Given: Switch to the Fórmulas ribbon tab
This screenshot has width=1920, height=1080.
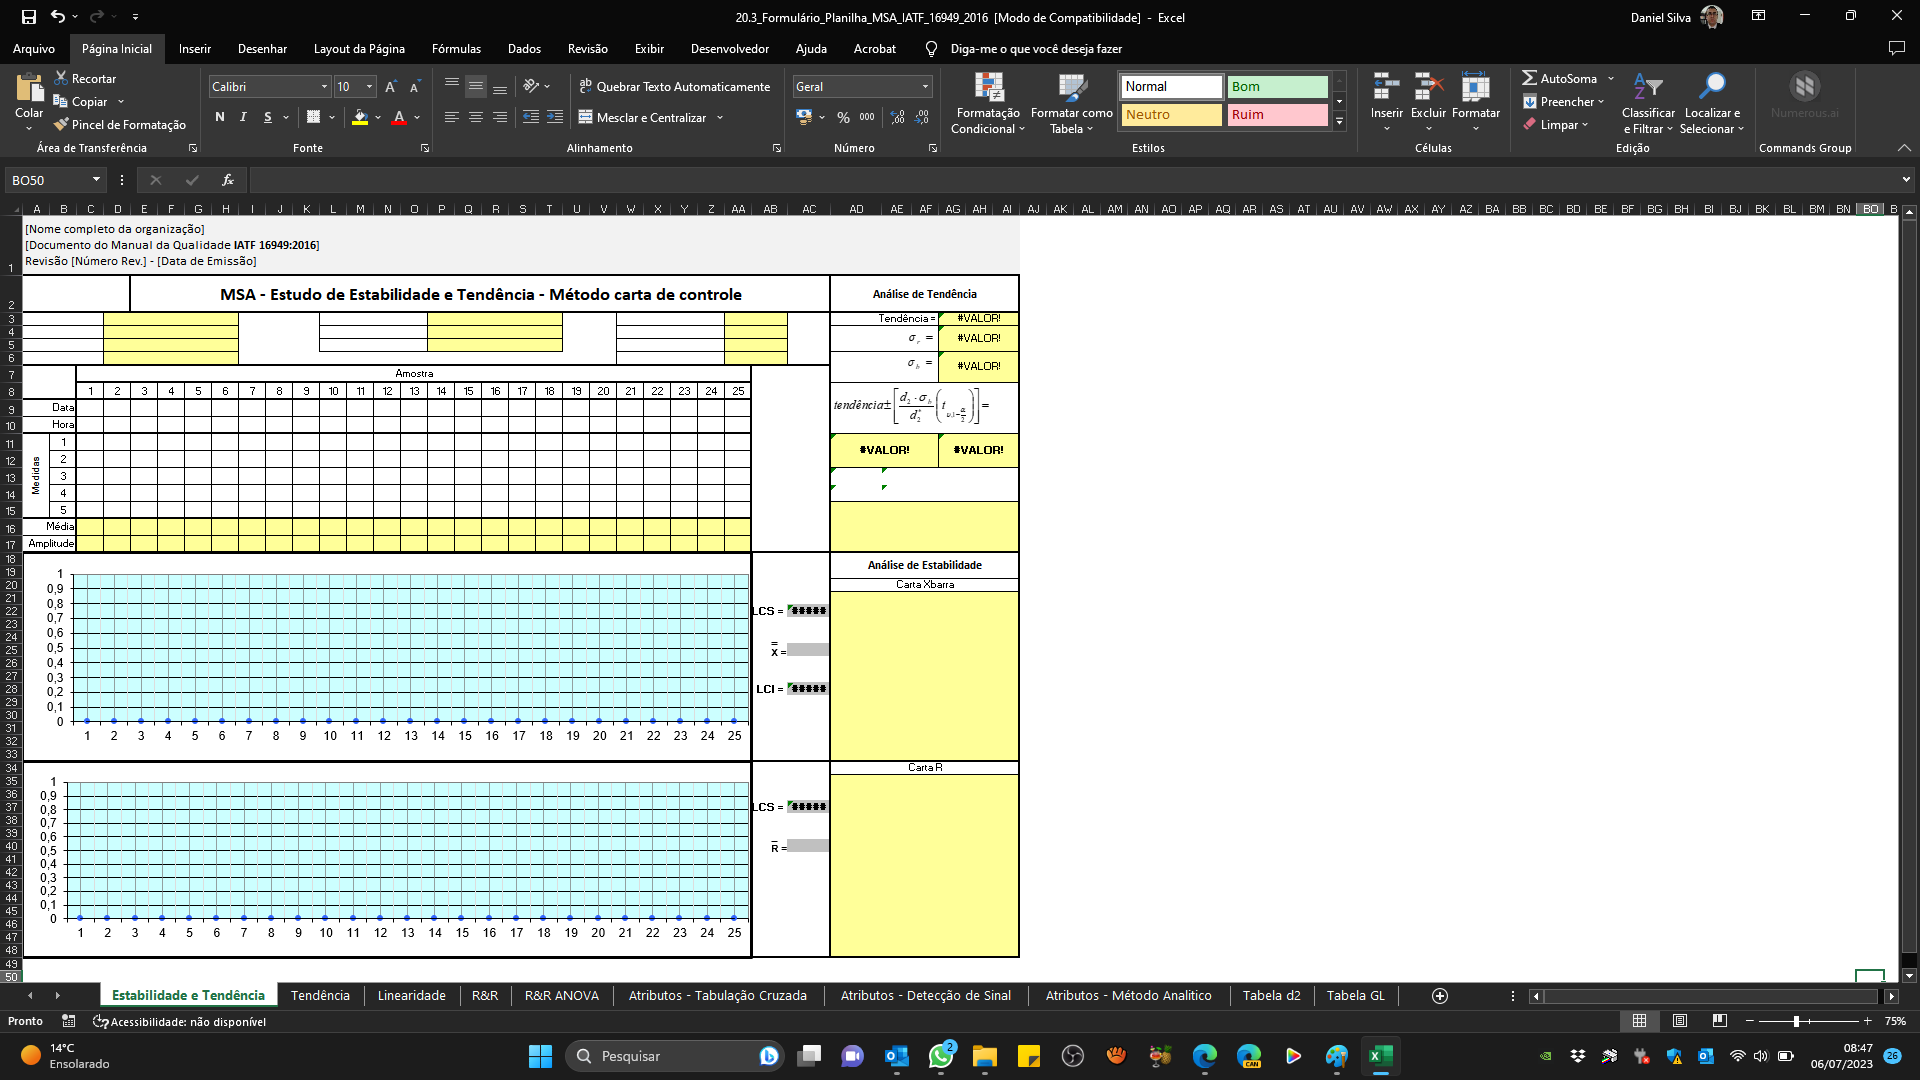Looking at the screenshot, I should point(456,48).
